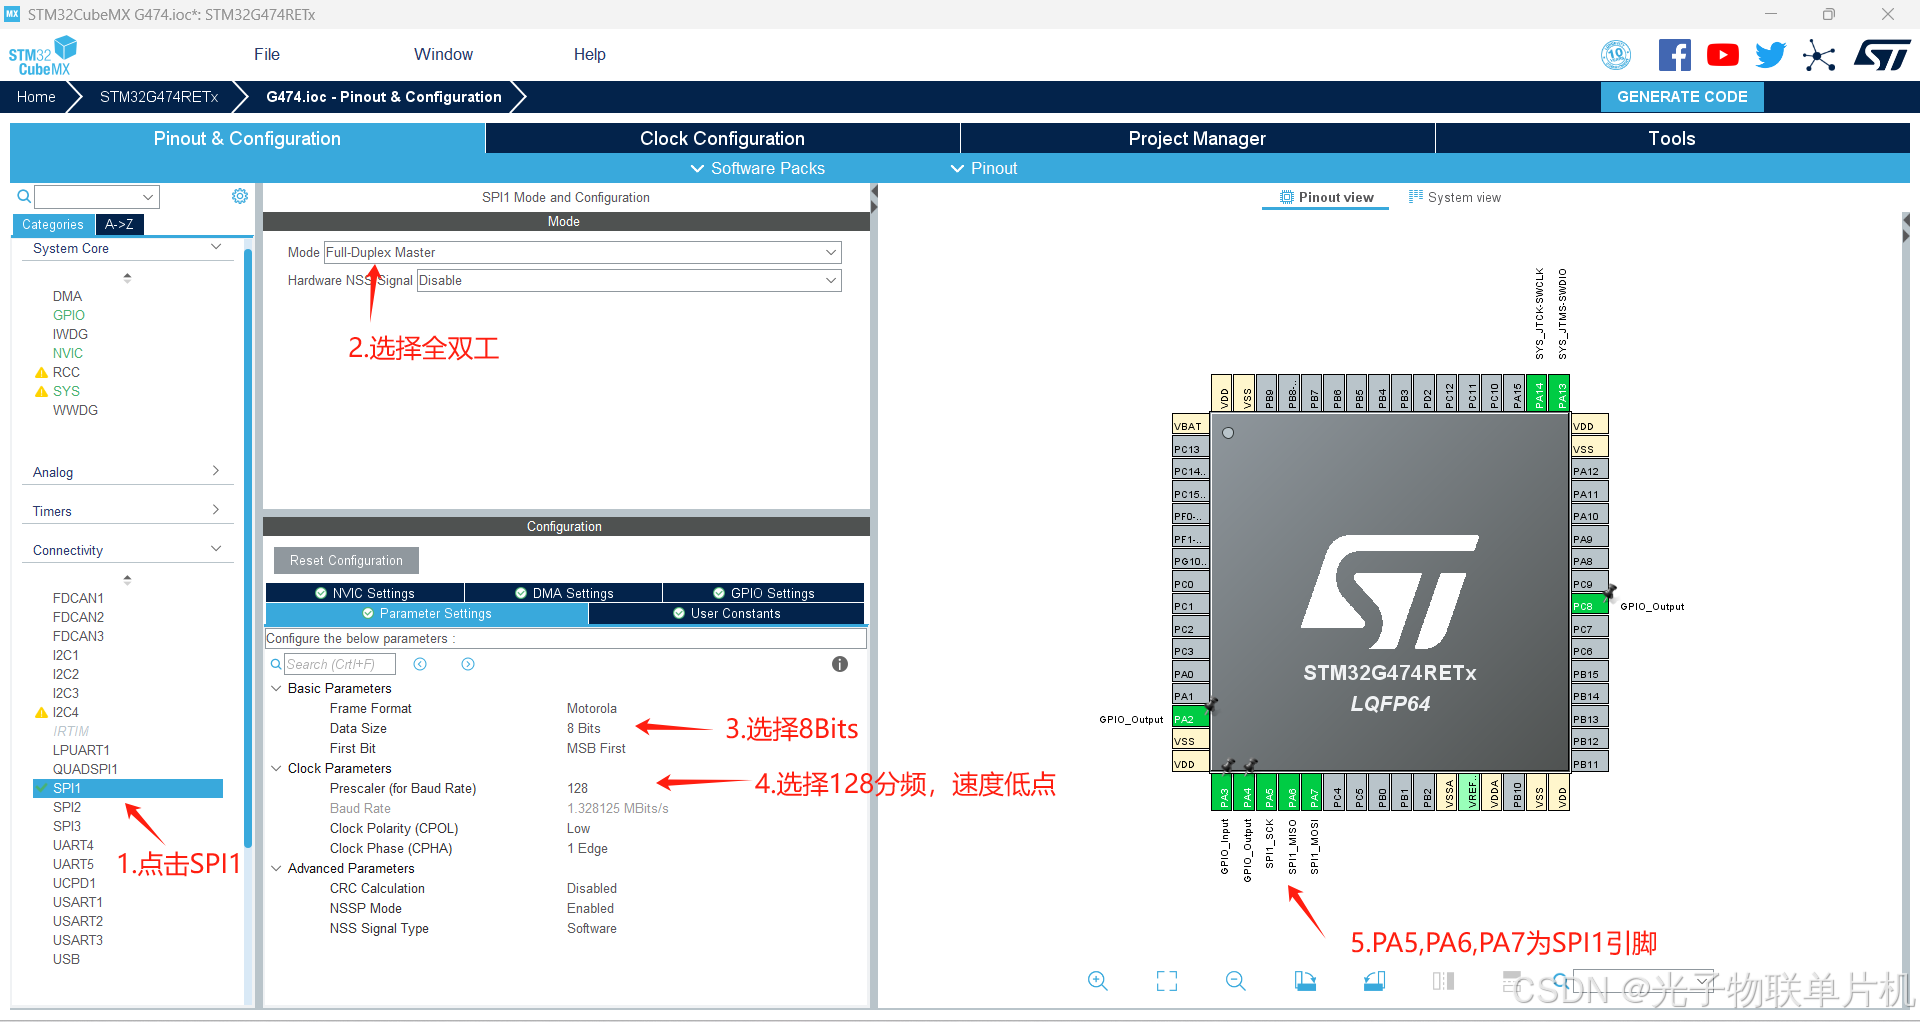Click the zoom in magnifier icon
Image resolution: width=1920 pixels, height=1022 pixels.
click(x=1097, y=981)
